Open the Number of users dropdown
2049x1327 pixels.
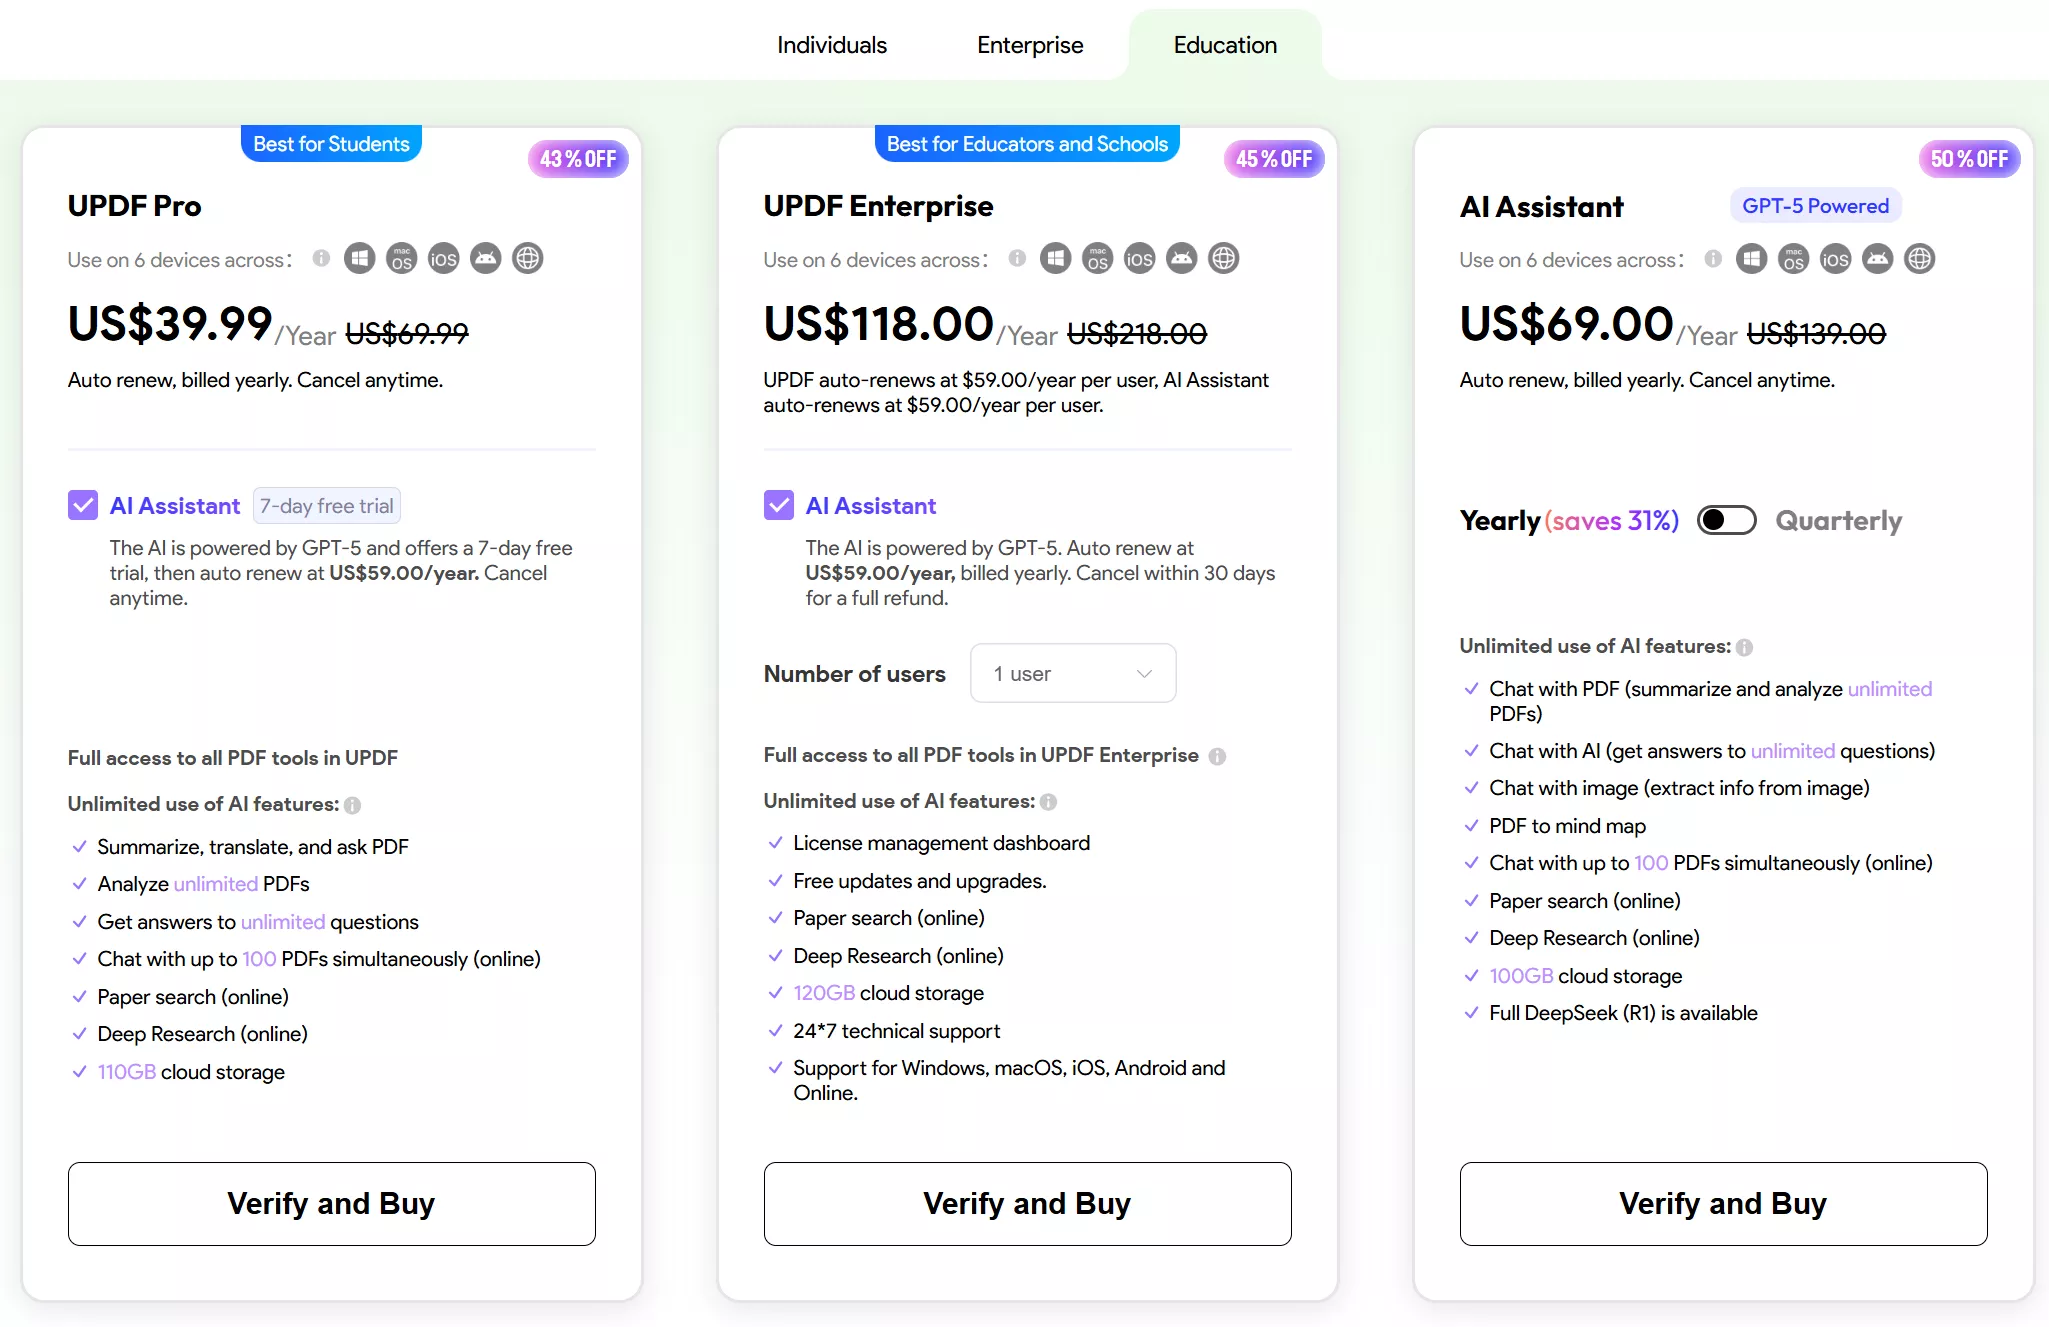pos(1072,673)
